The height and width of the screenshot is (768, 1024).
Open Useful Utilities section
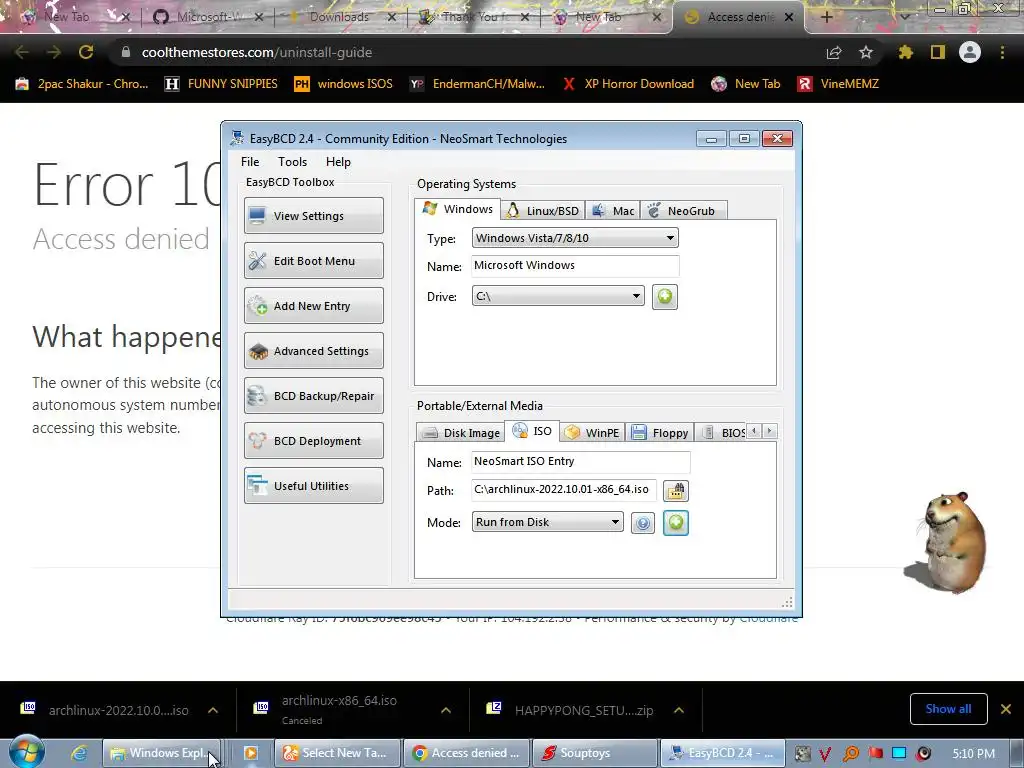(x=313, y=486)
